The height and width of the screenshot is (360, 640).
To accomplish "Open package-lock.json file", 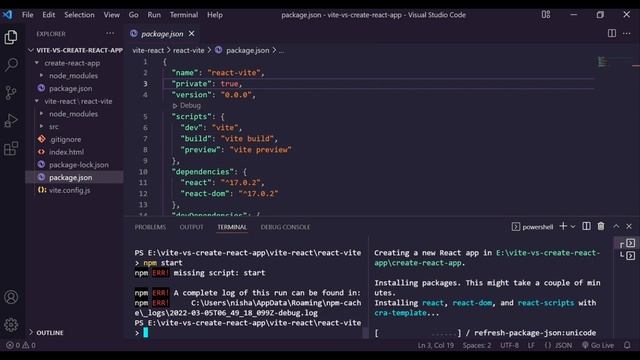I will pos(79,165).
